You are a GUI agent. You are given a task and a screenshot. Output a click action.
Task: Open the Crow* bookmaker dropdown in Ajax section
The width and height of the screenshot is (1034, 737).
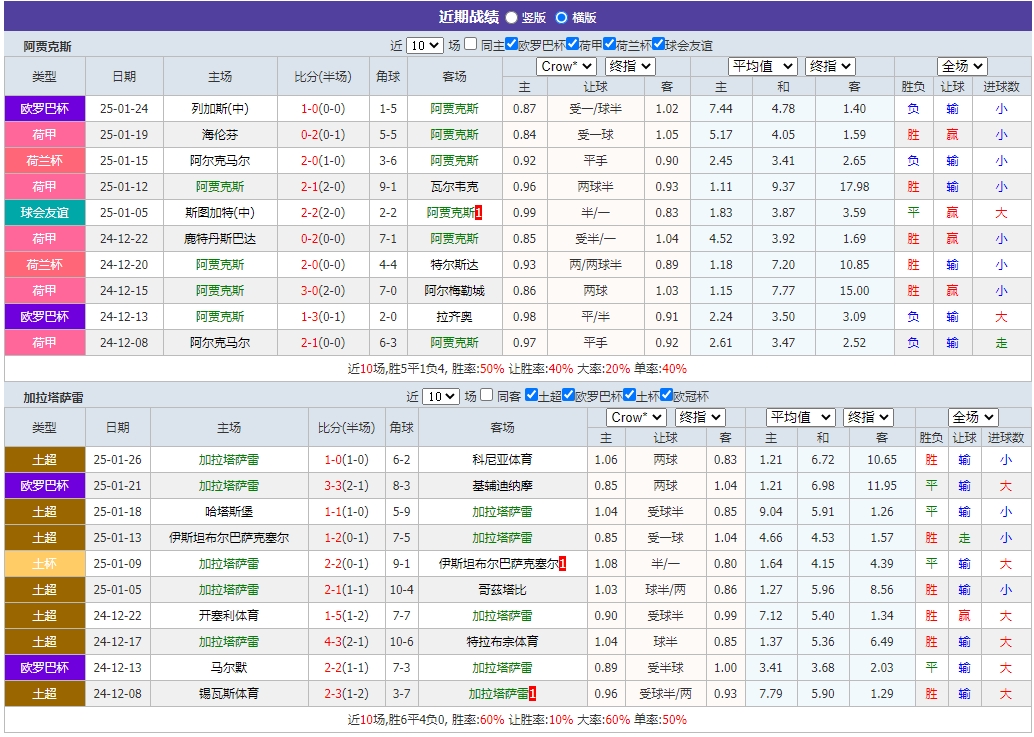click(x=565, y=65)
